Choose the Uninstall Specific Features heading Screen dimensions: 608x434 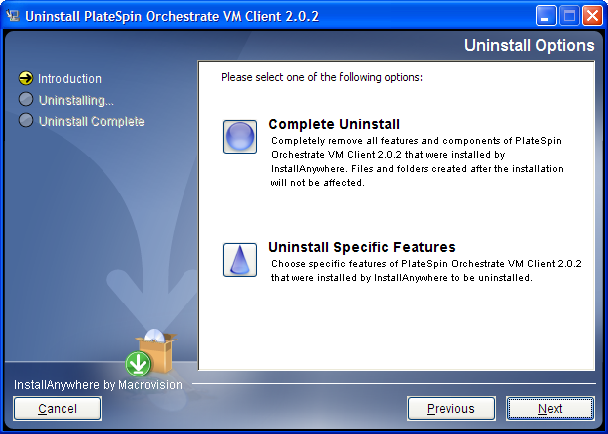362,247
